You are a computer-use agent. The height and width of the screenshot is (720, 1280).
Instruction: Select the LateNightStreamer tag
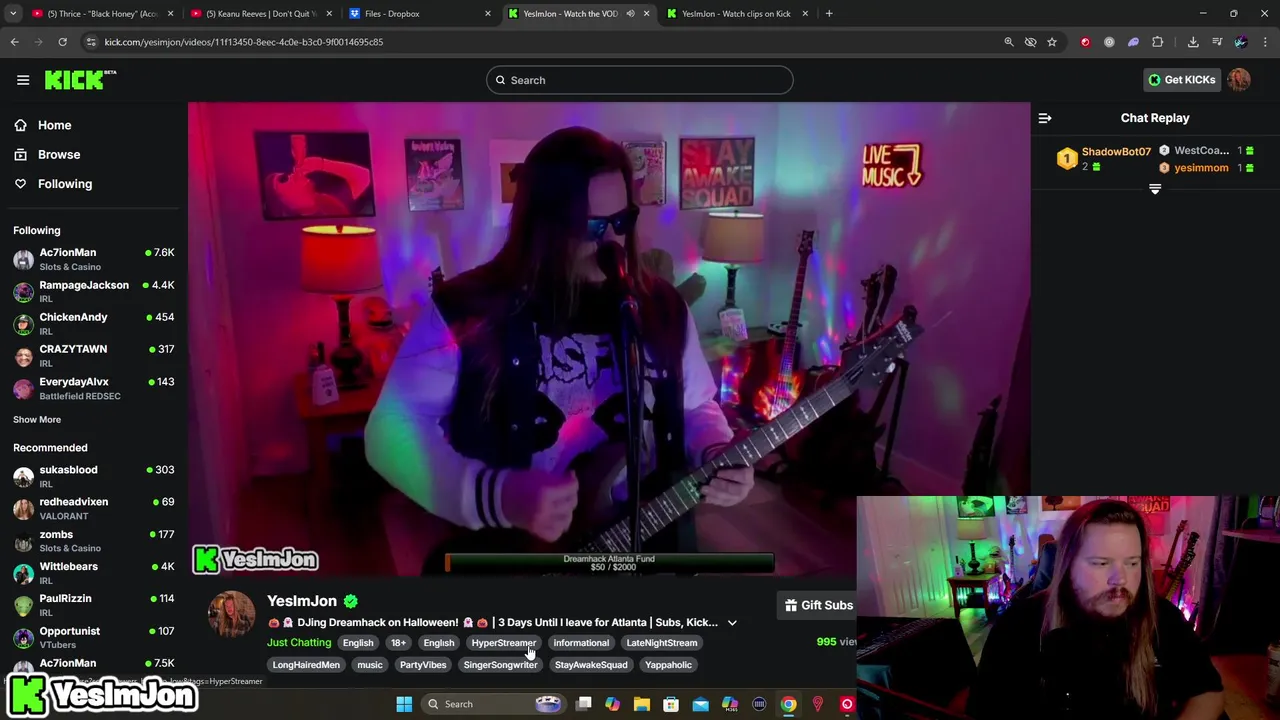tap(662, 643)
